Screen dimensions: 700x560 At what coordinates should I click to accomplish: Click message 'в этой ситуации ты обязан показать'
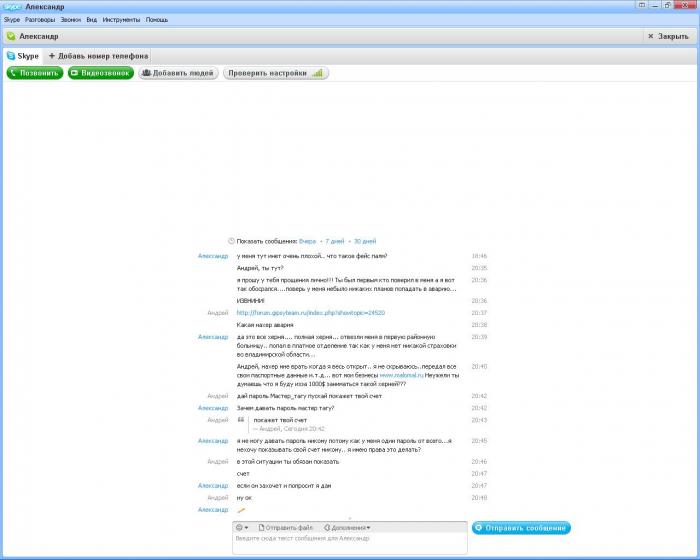tap(288, 461)
